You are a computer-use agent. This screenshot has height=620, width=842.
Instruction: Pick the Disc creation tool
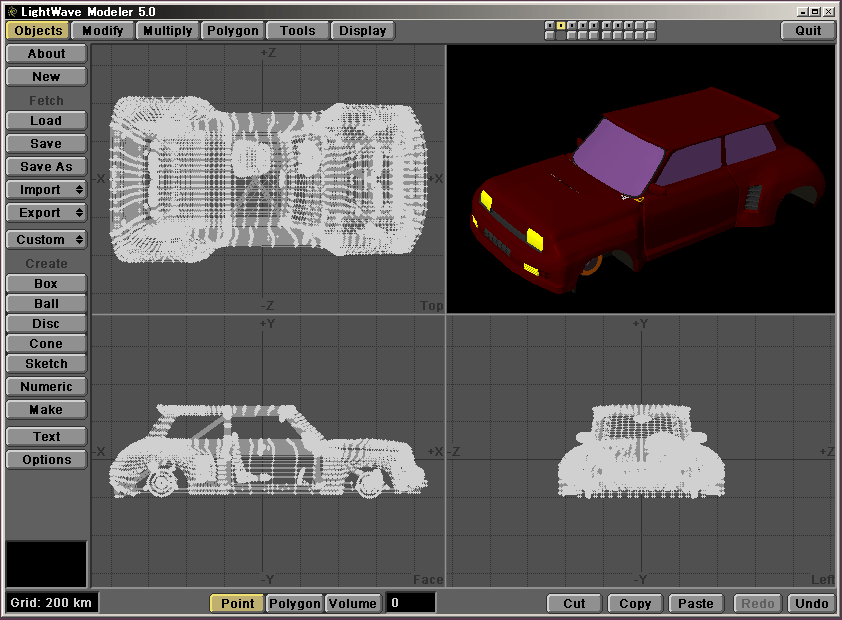click(x=46, y=324)
